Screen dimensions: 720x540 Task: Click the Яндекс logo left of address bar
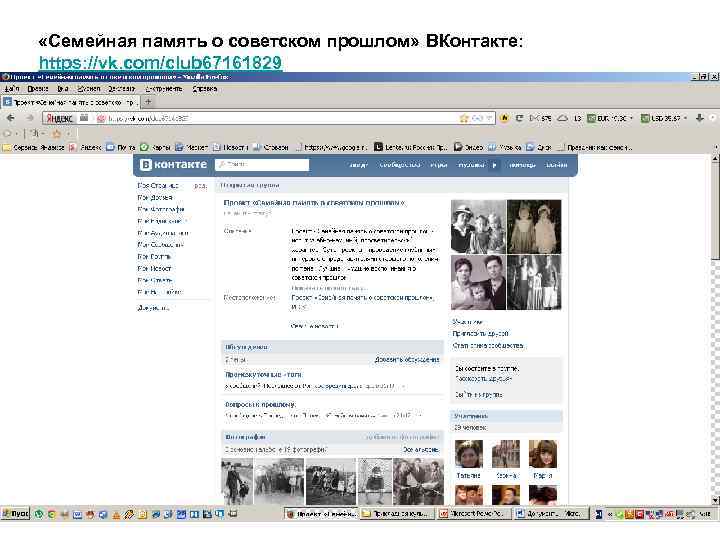click(60, 118)
